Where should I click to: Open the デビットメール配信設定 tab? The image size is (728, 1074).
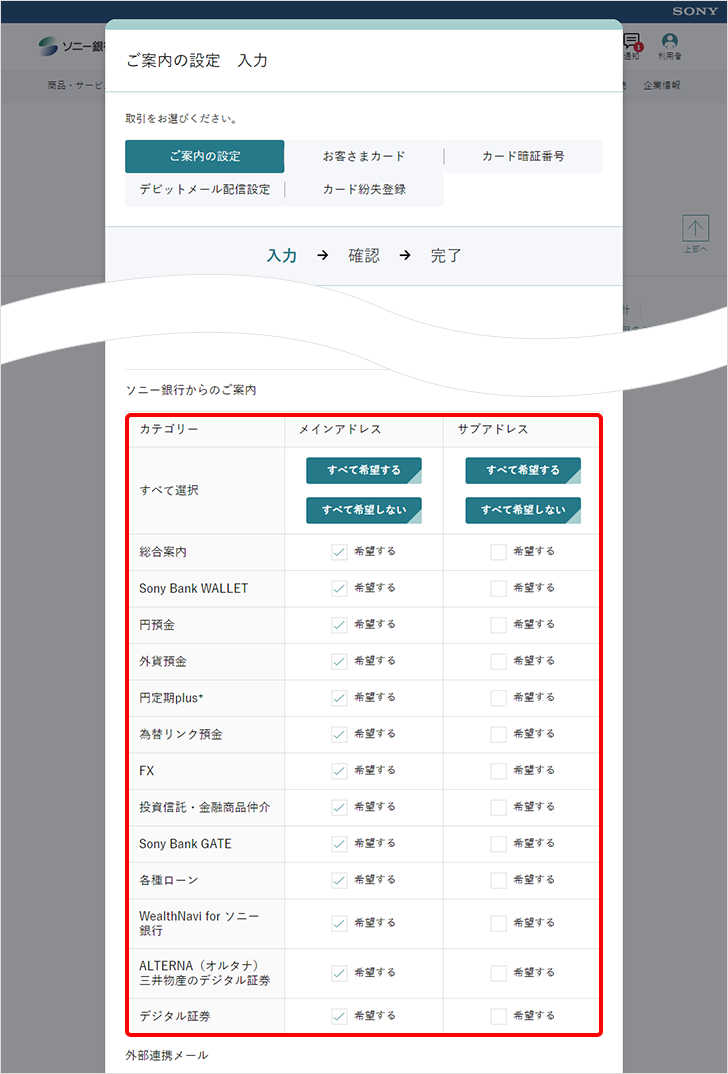204,189
